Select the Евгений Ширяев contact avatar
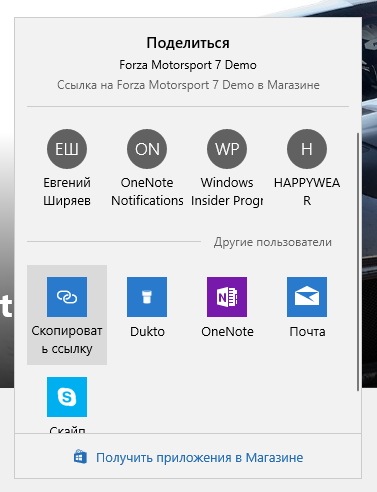This screenshot has height=492, width=377. (x=67, y=149)
